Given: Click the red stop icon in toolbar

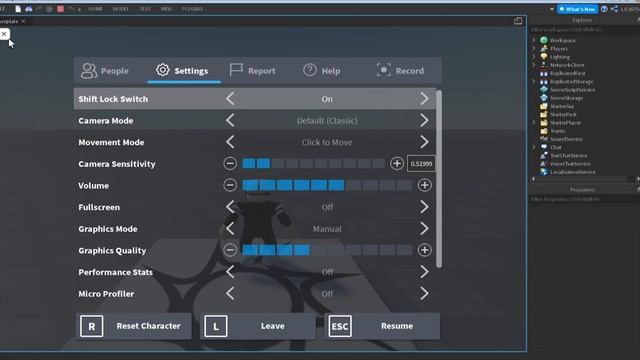Looking at the screenshot, I should tap(60, 9).
